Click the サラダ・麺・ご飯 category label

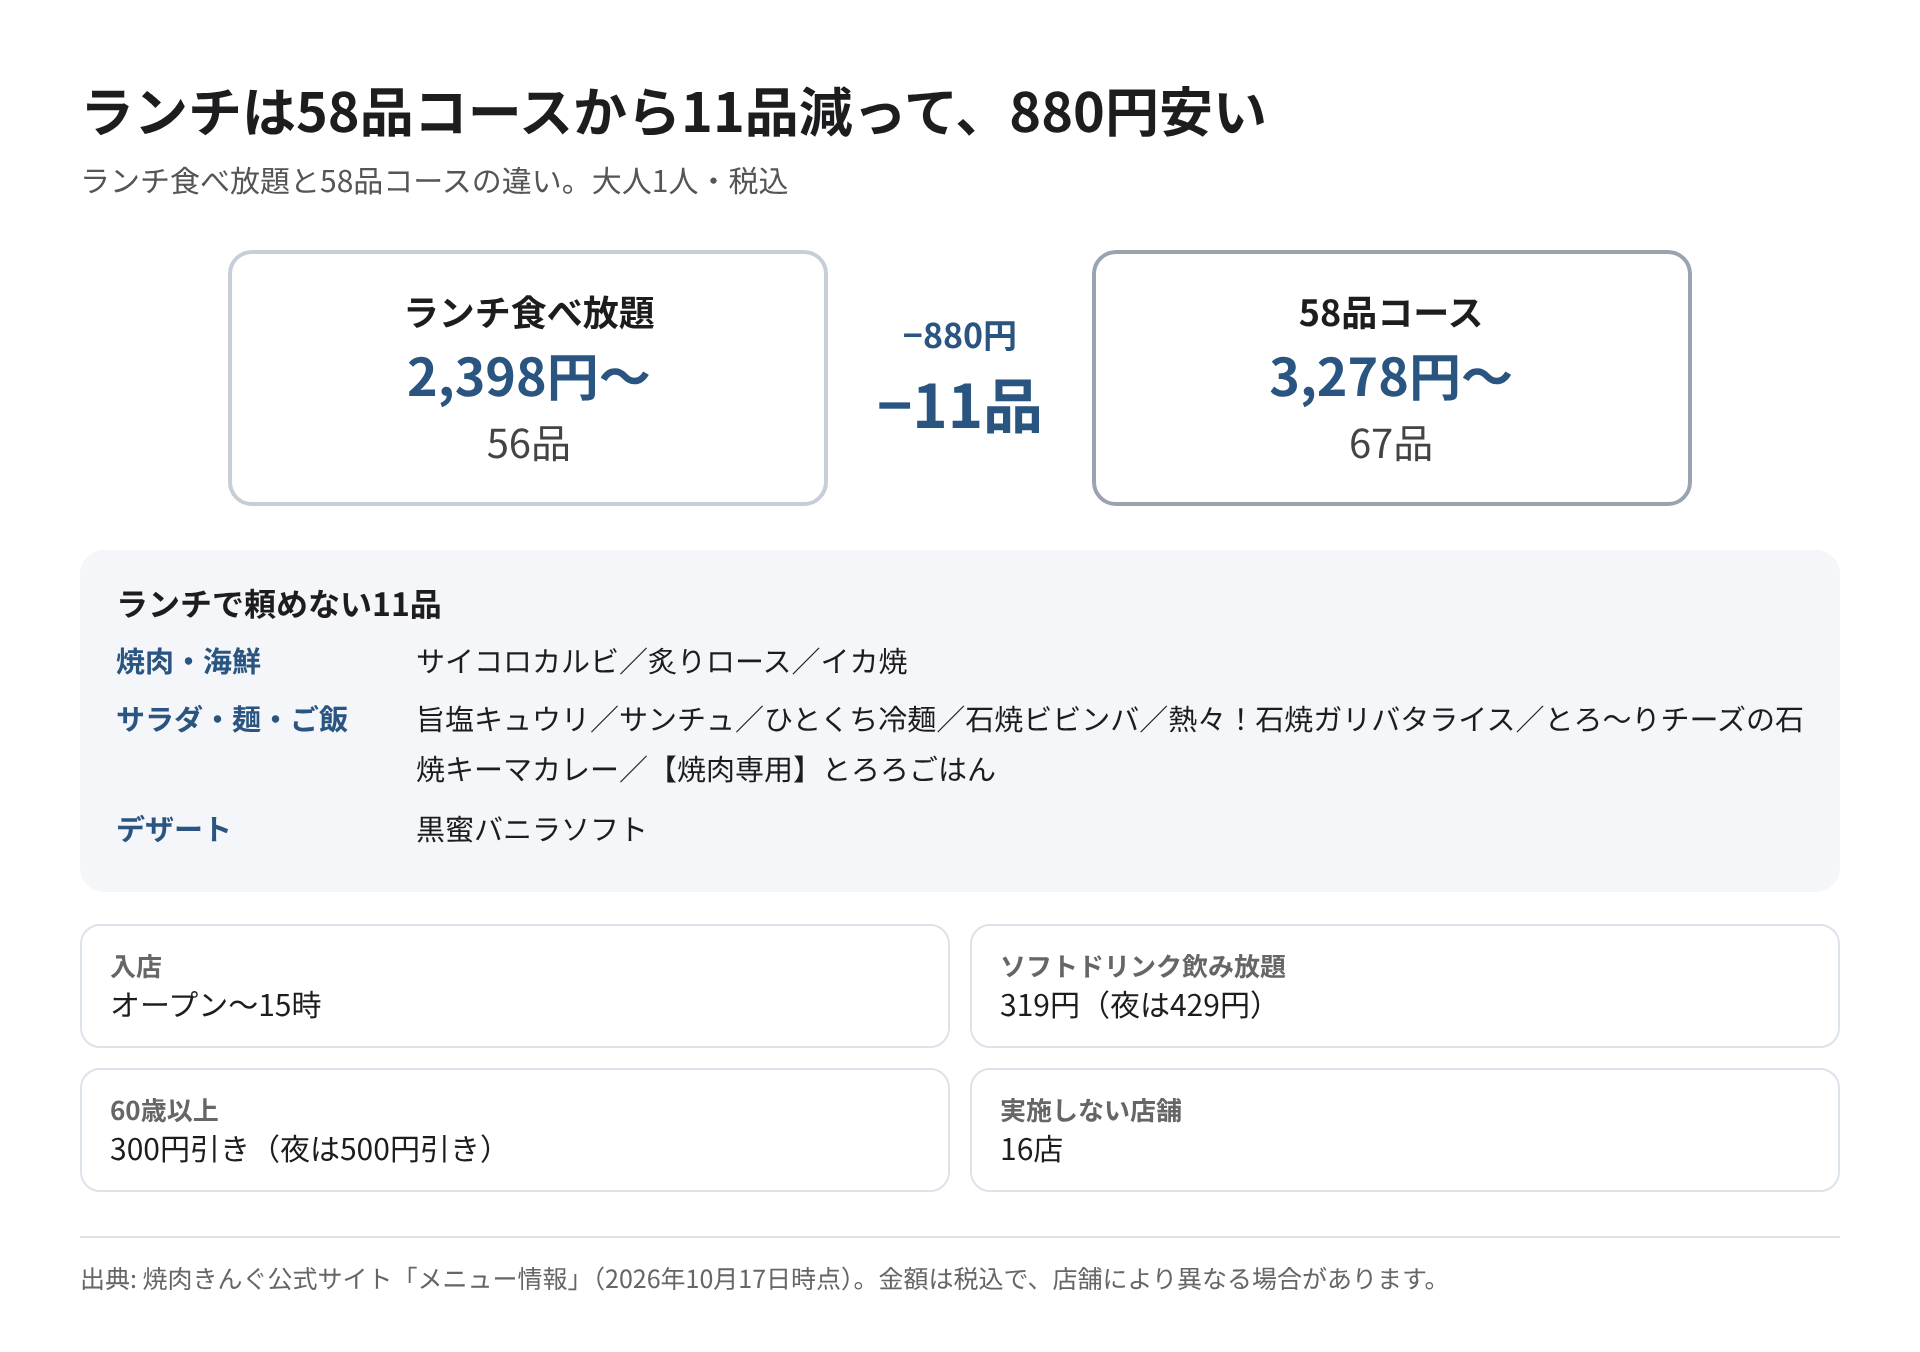point(232,719)
